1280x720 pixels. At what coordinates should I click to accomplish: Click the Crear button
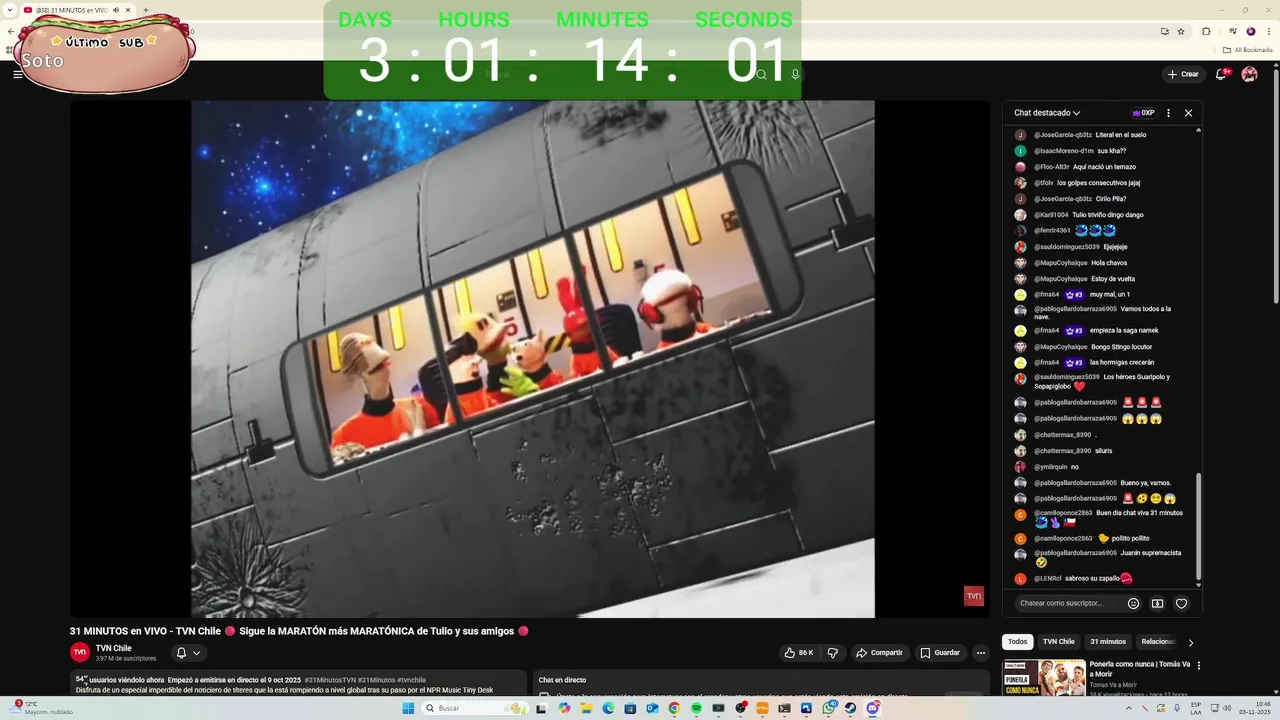[1183, 74]
